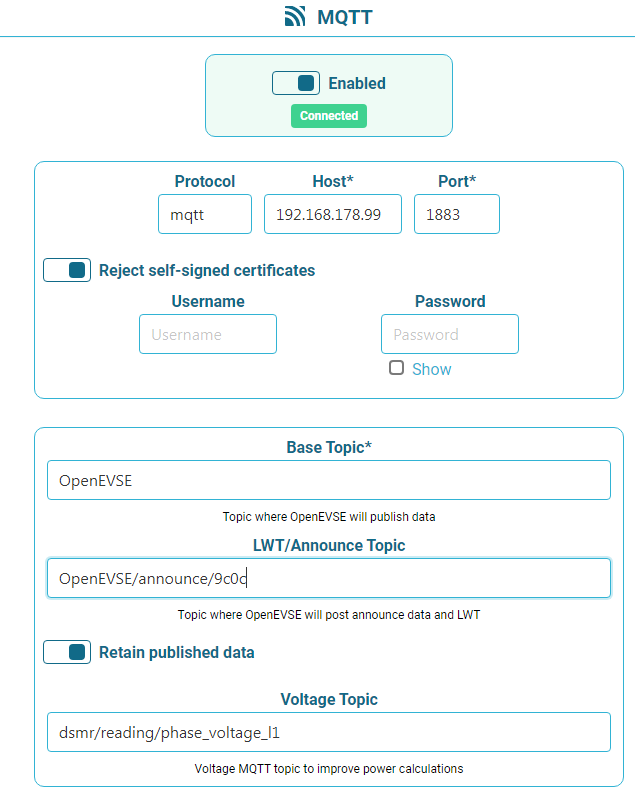Viewport: 635px width, 807px height.
Task: Click inside the LWT/Announce Topic field
Action: coord(329,578)
